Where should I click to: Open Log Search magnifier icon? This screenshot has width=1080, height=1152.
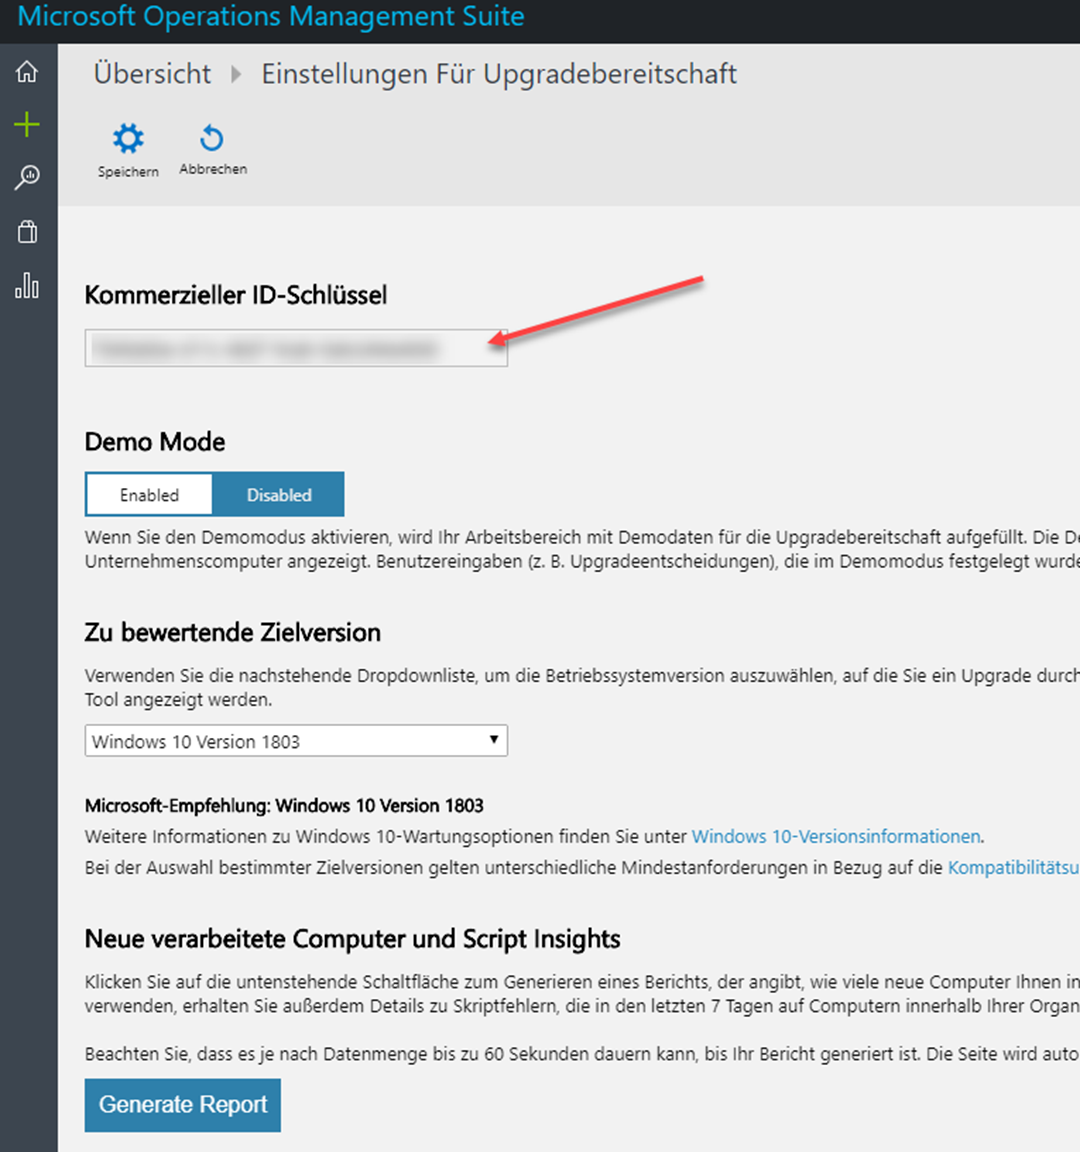click(x=27, y=178)
